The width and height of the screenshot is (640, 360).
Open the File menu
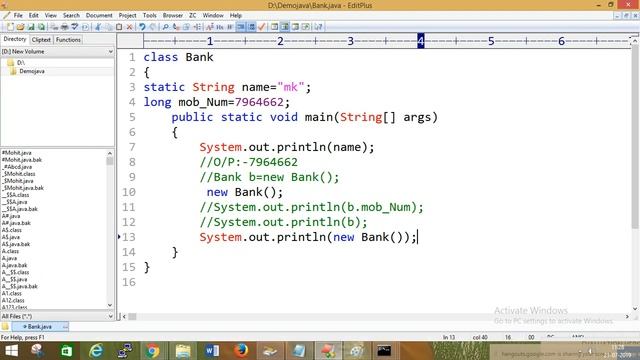point(18,16)
